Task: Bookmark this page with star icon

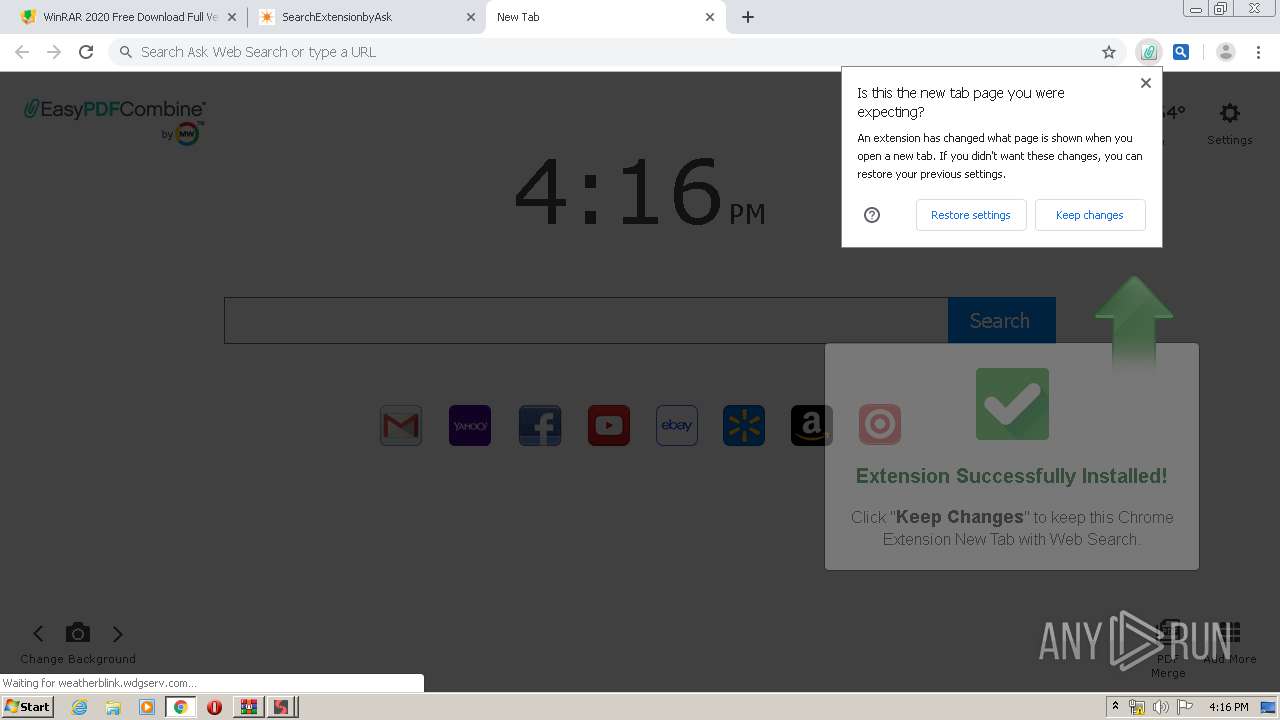Action: pos(1109,52)
